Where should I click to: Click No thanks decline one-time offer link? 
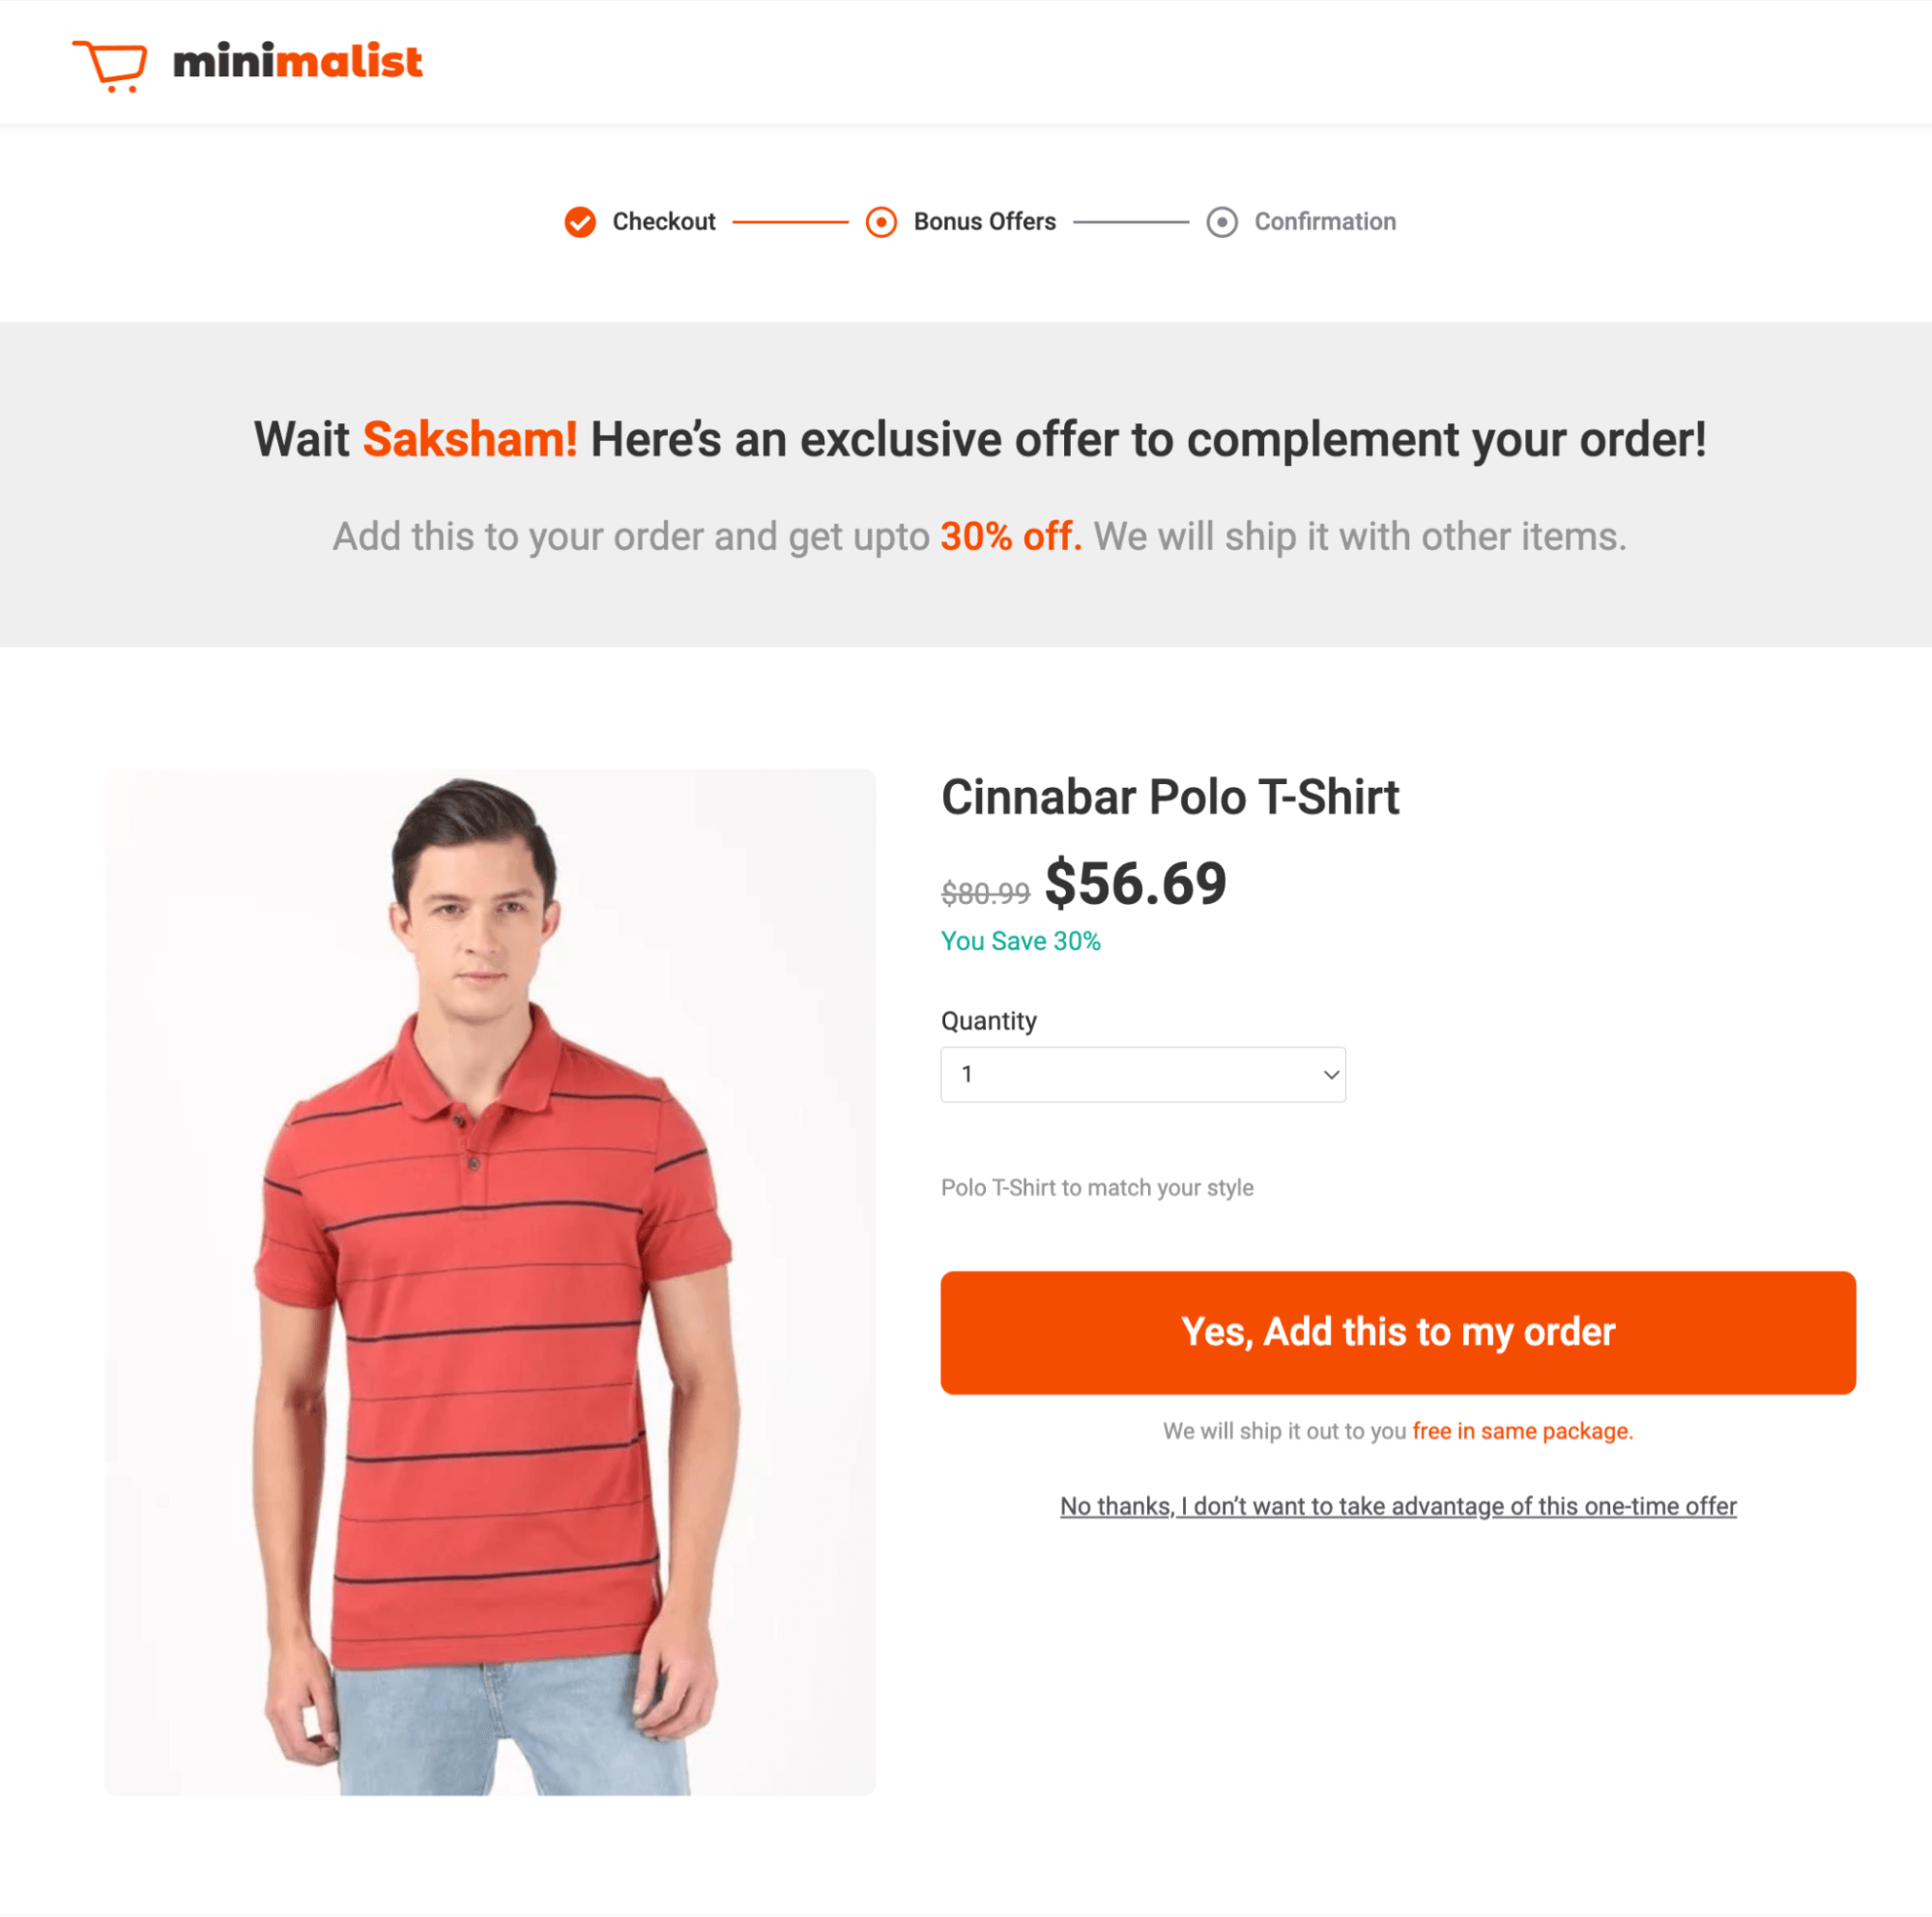[1399, 1504]
